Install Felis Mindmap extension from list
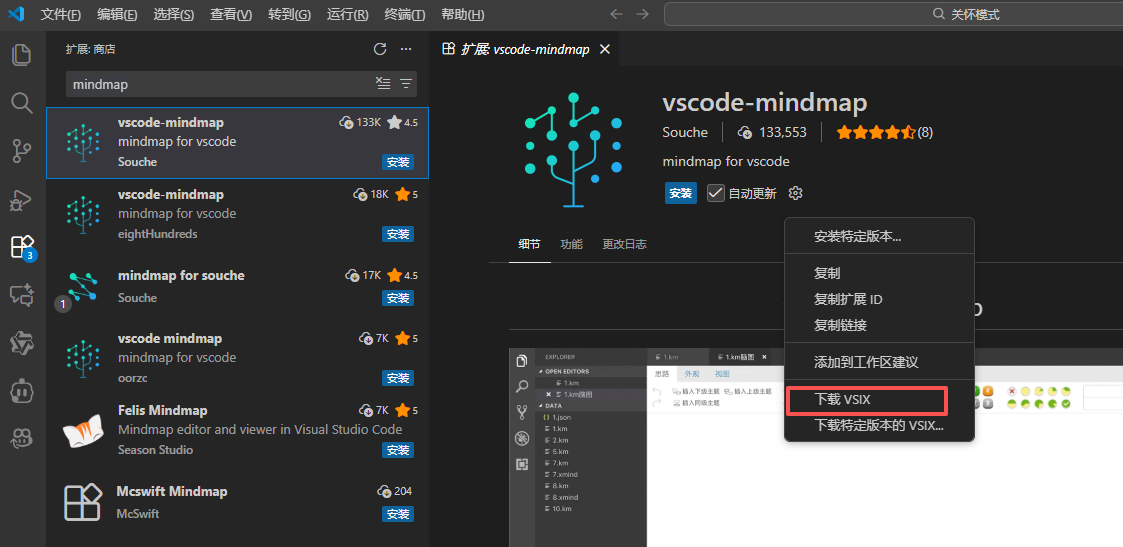 pyautogui.click(x=398, y=450)
